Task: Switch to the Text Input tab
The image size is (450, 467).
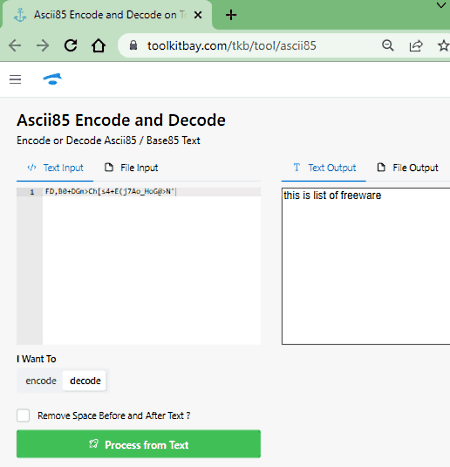Action: click(x=55, y=168)
